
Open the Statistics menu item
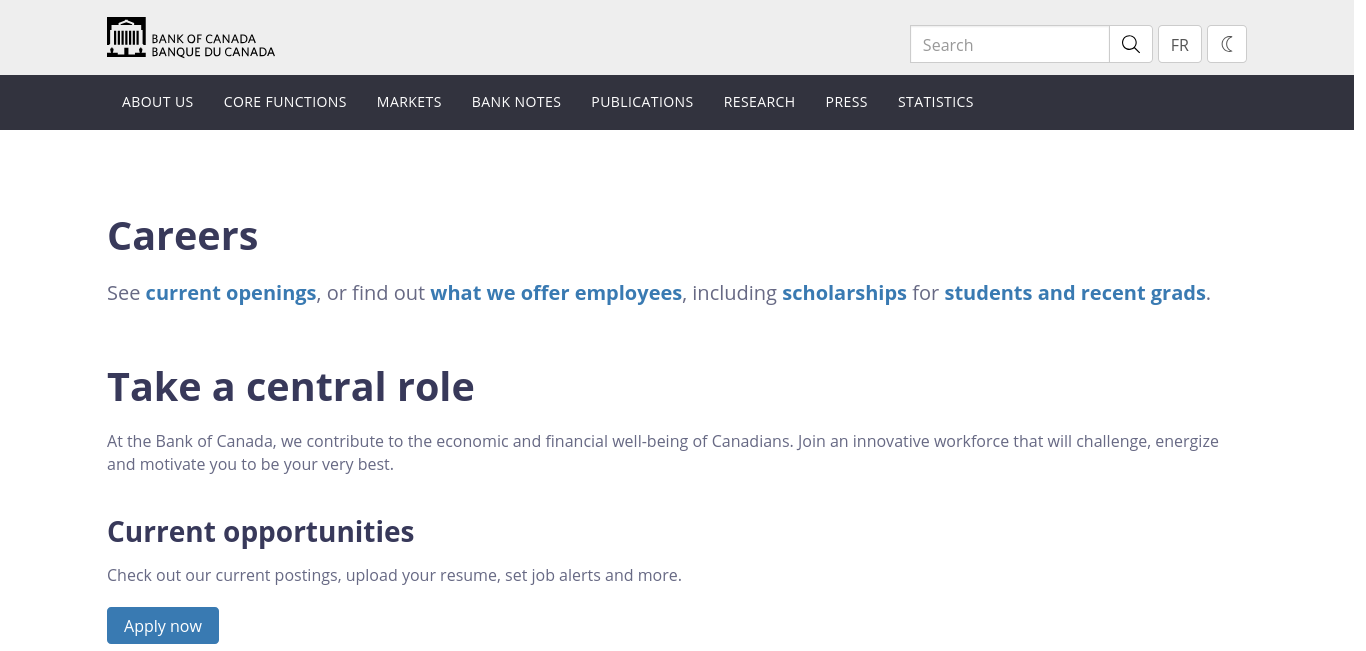(x=935, y=102)
